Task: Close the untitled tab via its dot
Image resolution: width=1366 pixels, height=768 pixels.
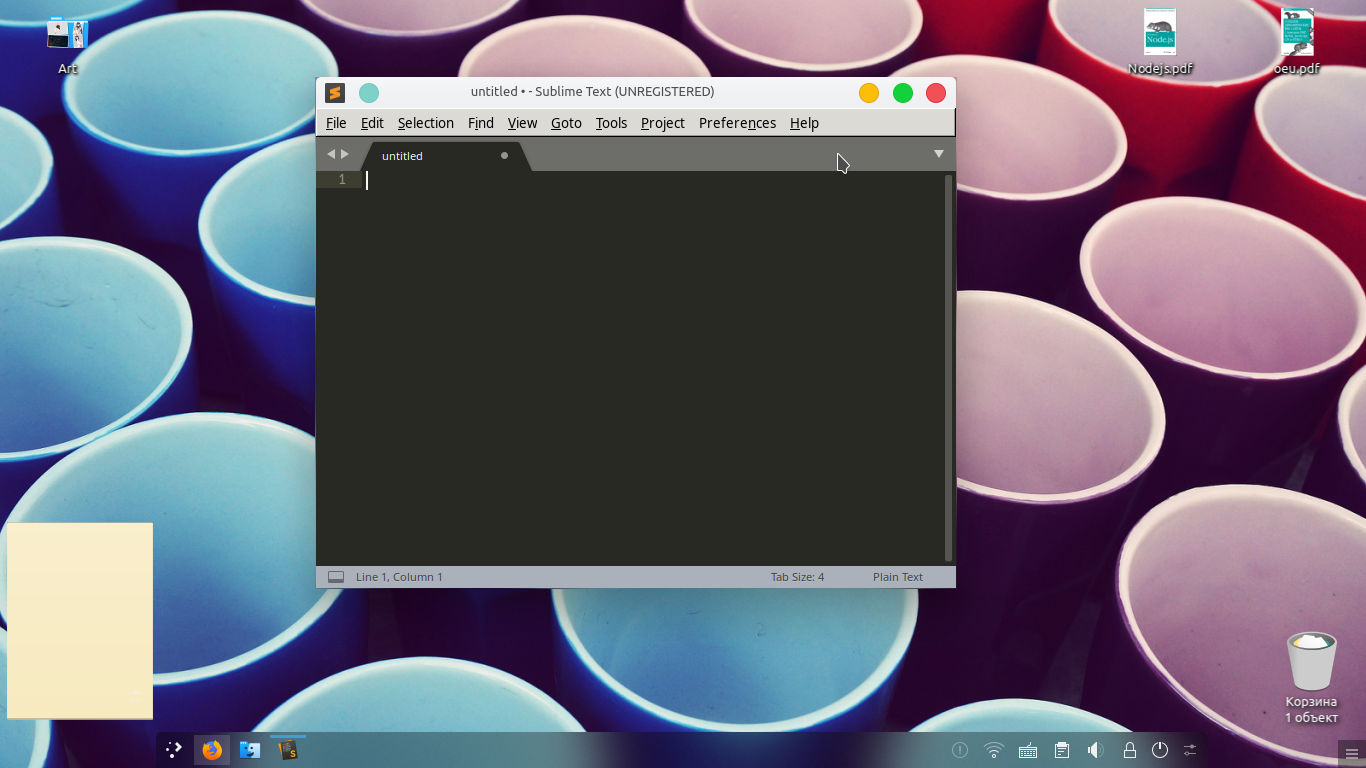Action: tap(504, 156)
